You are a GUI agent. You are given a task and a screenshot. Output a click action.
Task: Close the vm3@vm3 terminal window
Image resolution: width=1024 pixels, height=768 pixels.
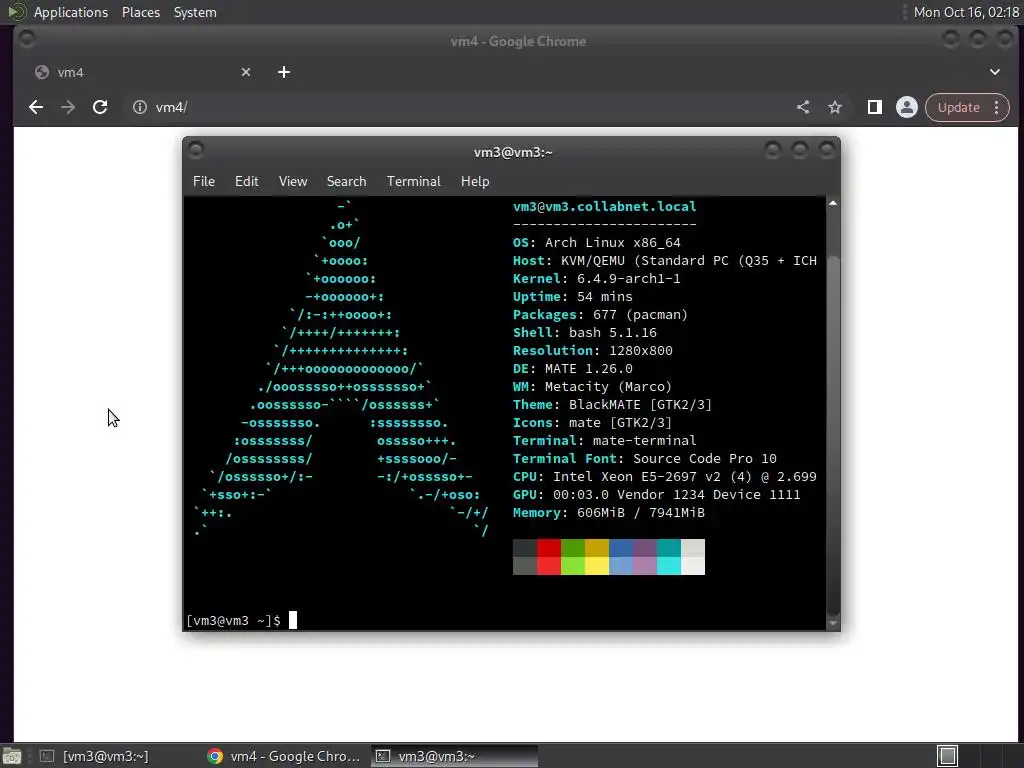tap(827, 151)
